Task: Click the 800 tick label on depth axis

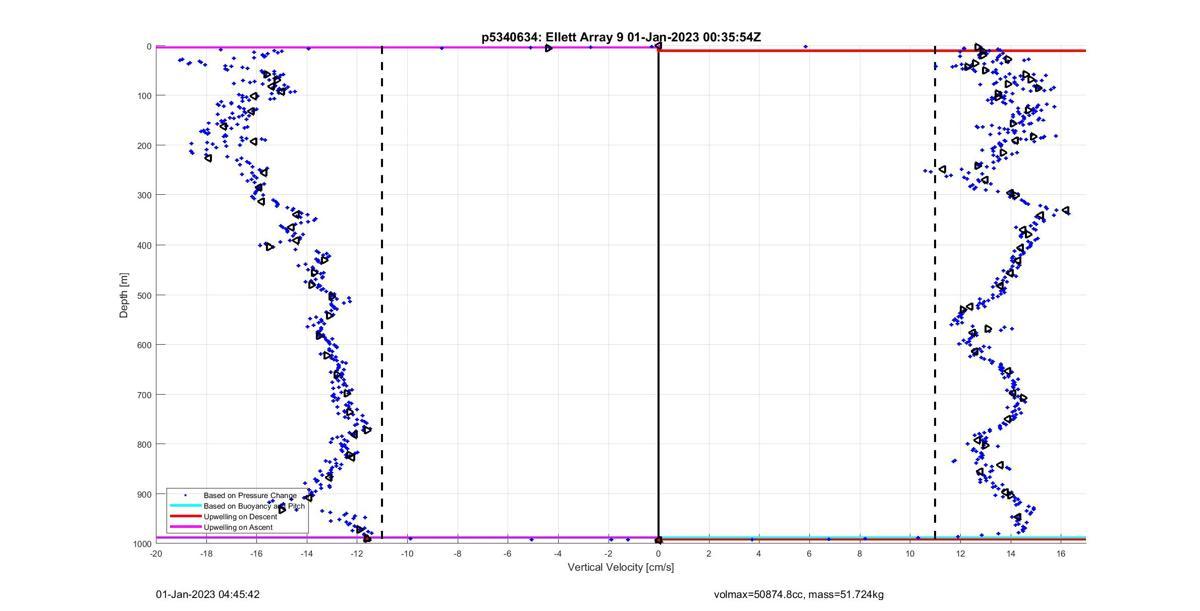Action: [143, 444]
